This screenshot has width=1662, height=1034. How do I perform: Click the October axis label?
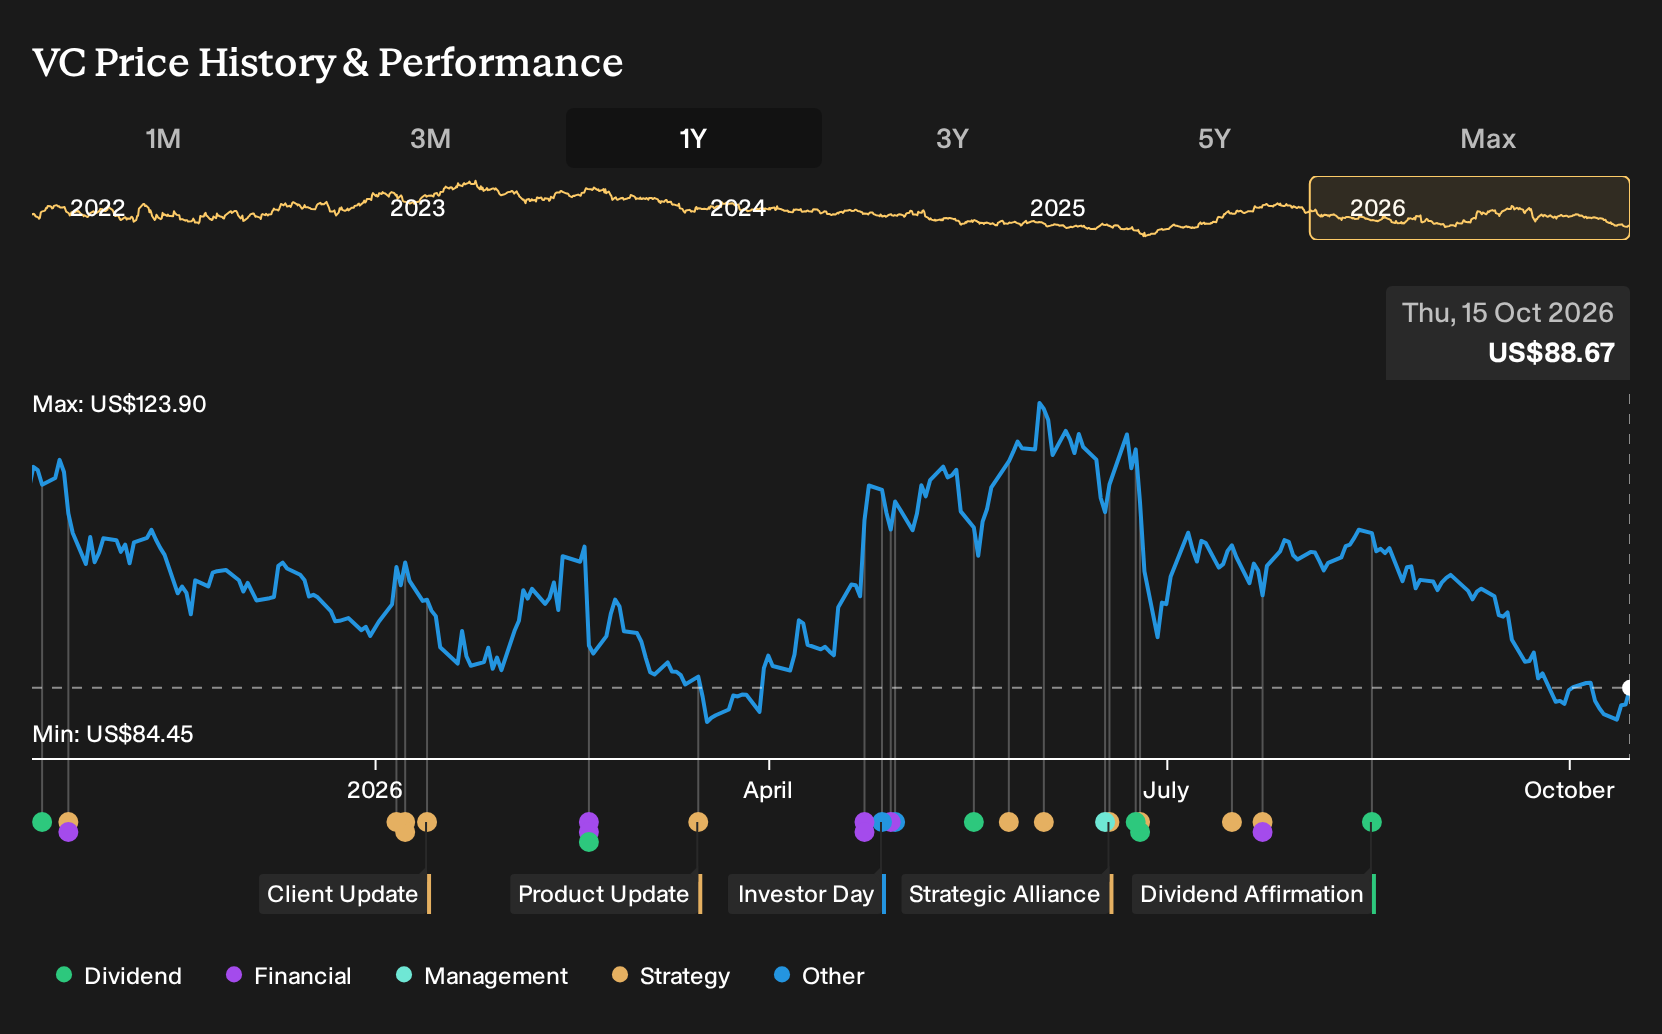1569,790
